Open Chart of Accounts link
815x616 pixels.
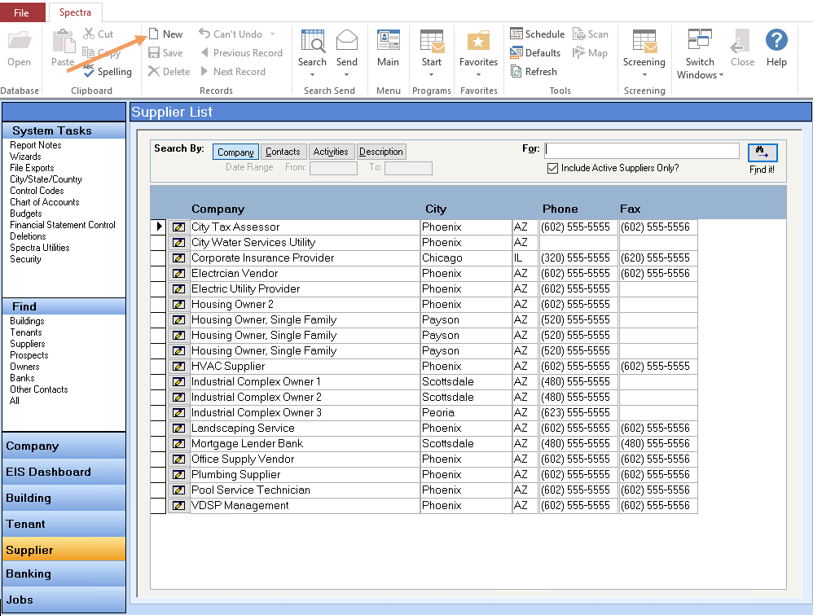(x=44, y=202)
